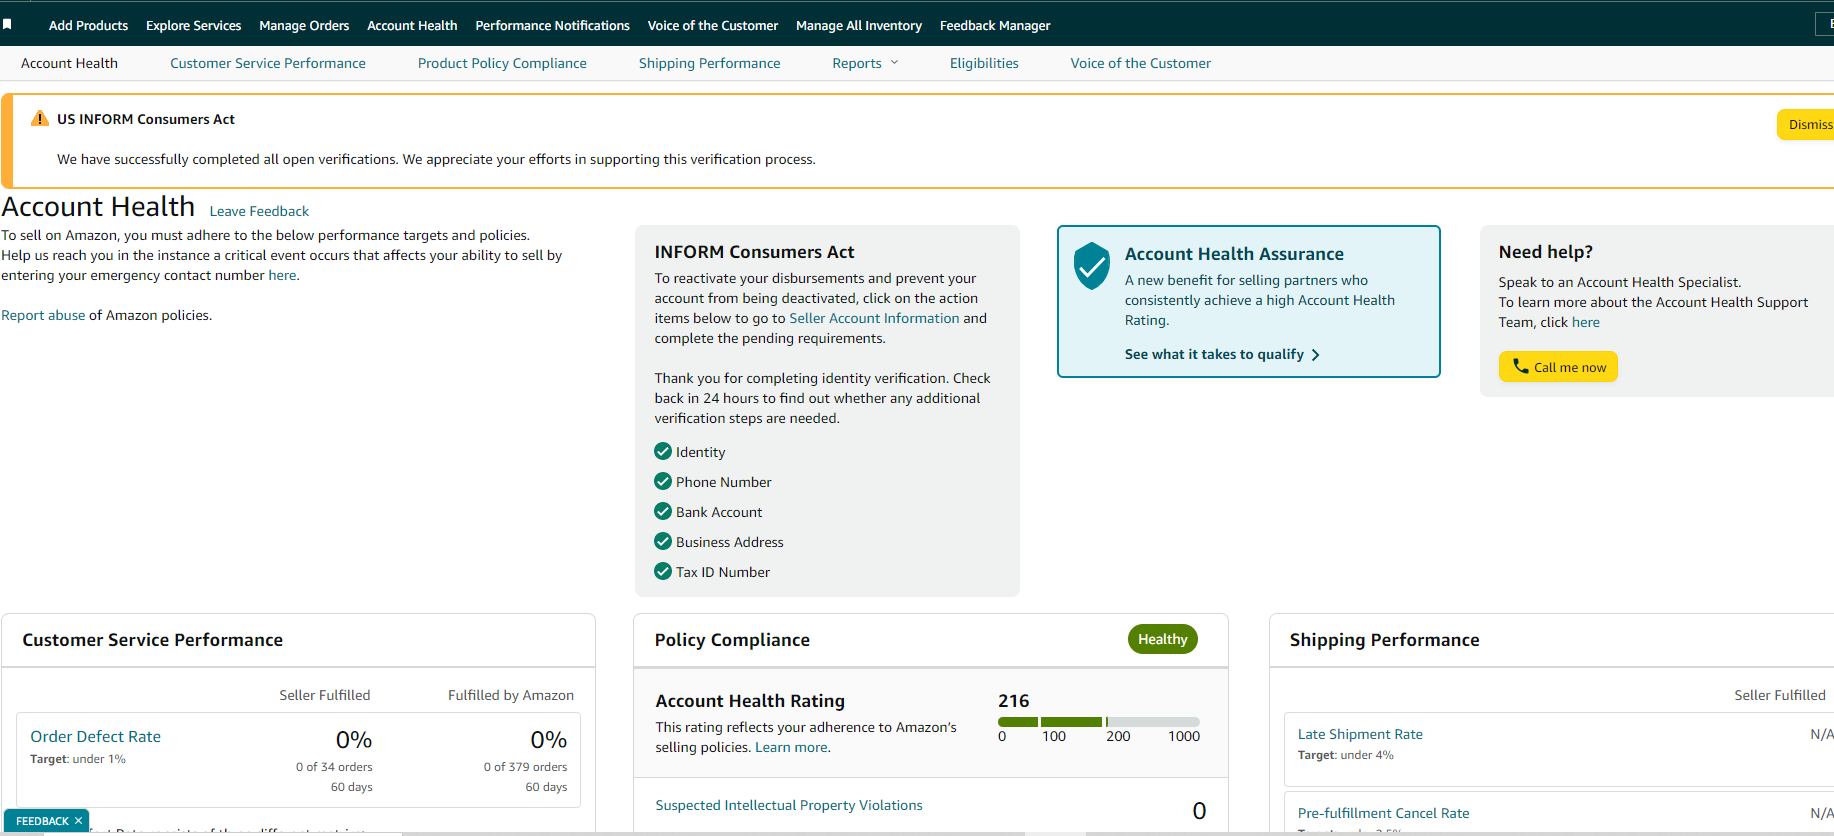
Task: Click the Policy Compliance card heading
Action: [732, 640]
